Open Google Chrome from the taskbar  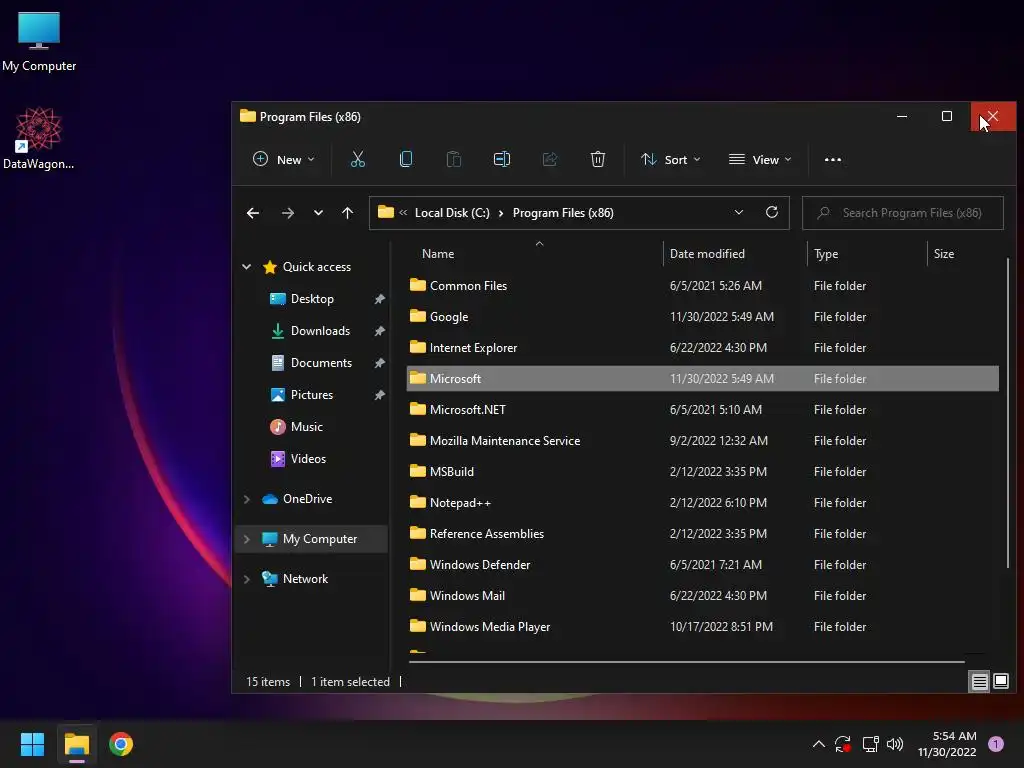point(121,744)
